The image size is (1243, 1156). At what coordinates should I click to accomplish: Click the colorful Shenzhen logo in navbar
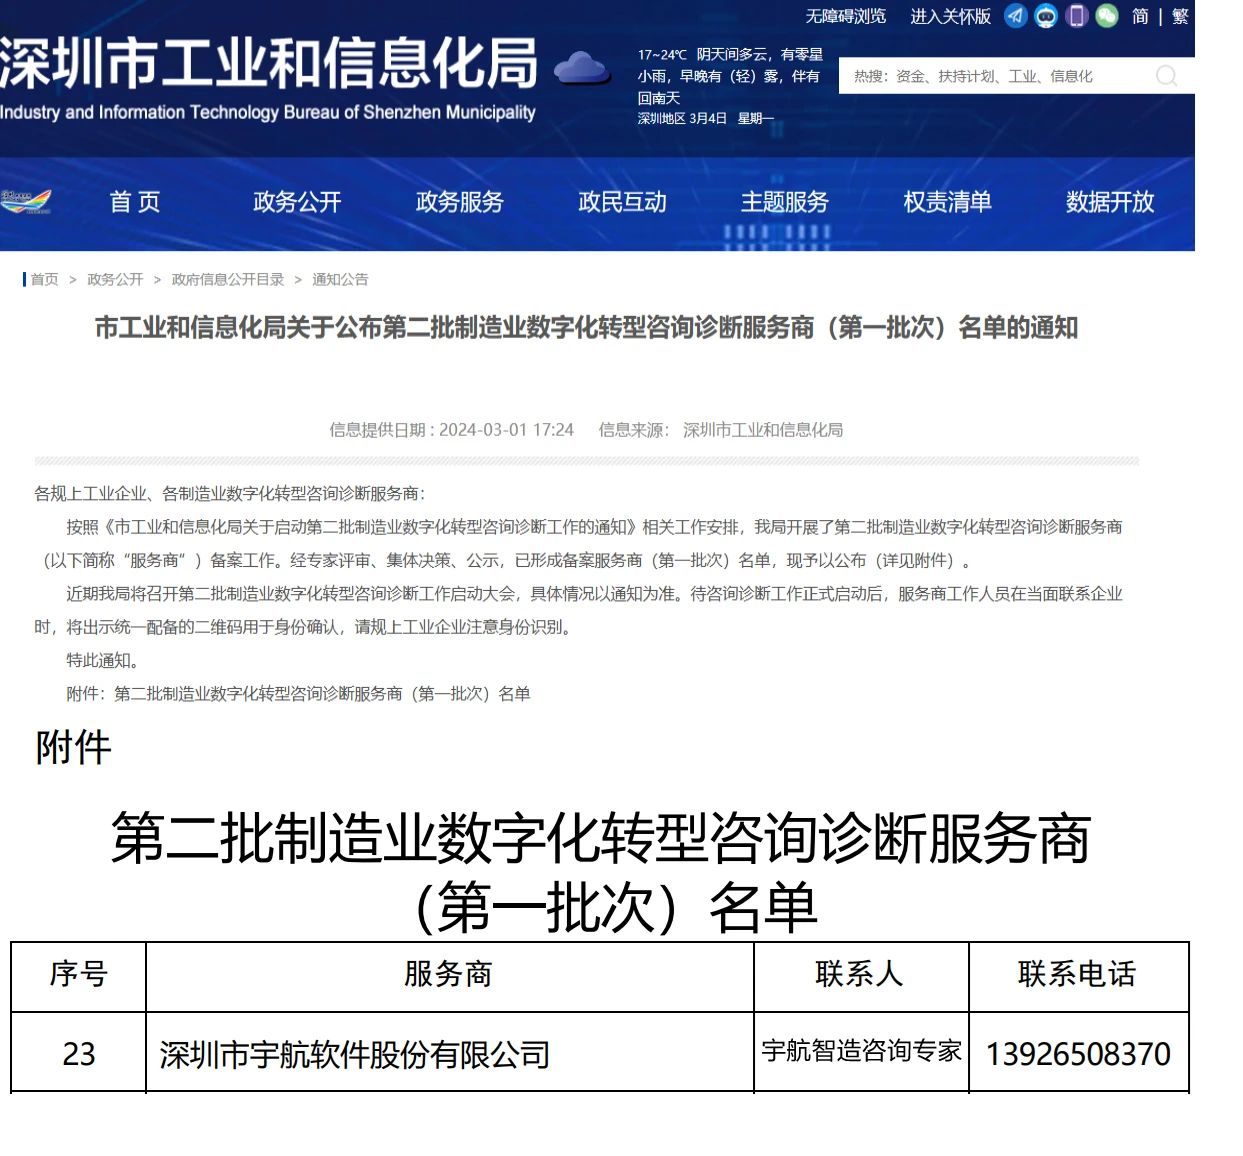click(x=26, y=201)
